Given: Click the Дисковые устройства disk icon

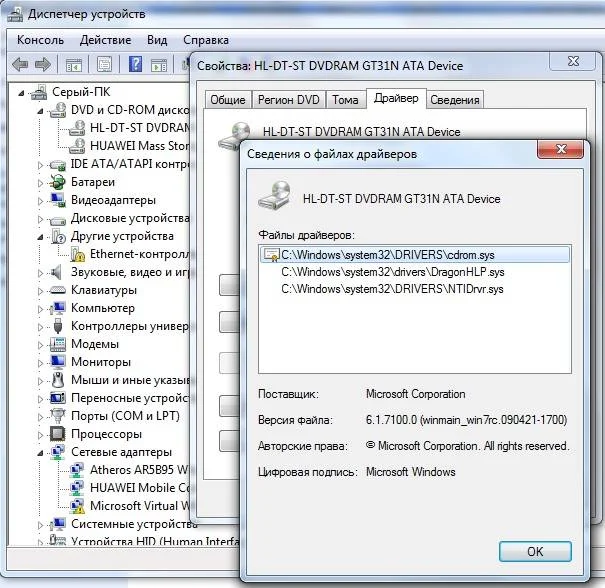Looking at the screenshot, I should 58,220.
